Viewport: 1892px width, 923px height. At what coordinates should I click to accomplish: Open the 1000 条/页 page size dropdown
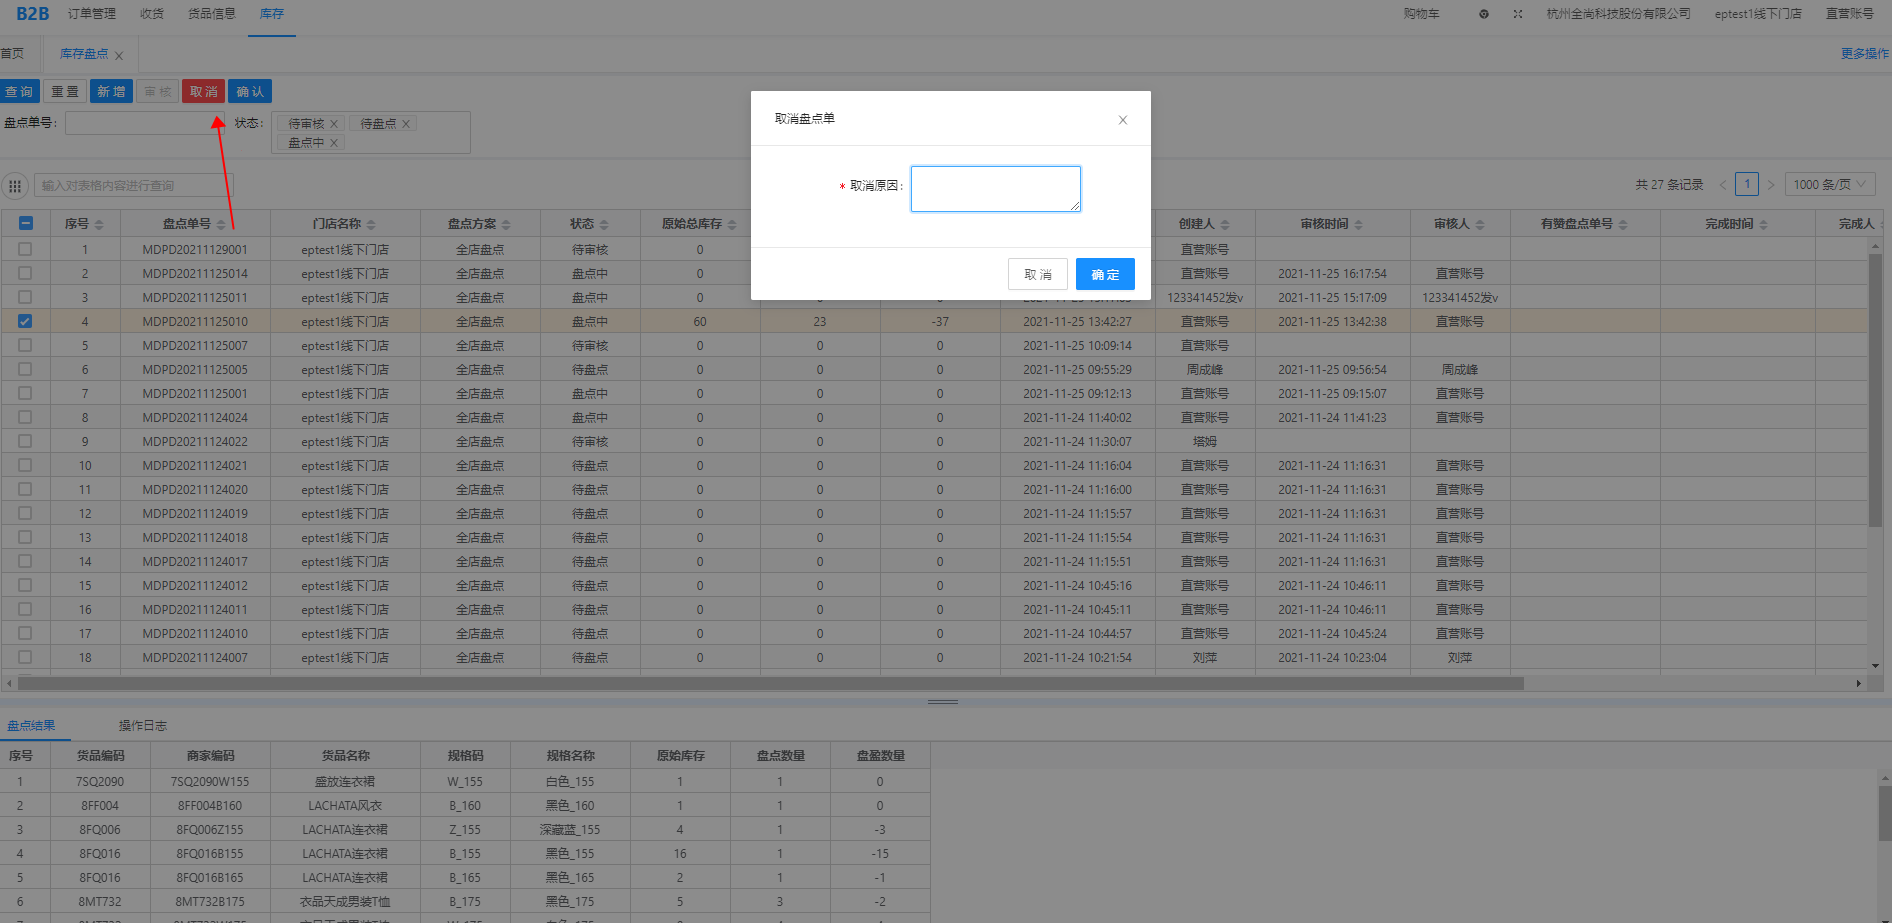[x=1829, y=185]
